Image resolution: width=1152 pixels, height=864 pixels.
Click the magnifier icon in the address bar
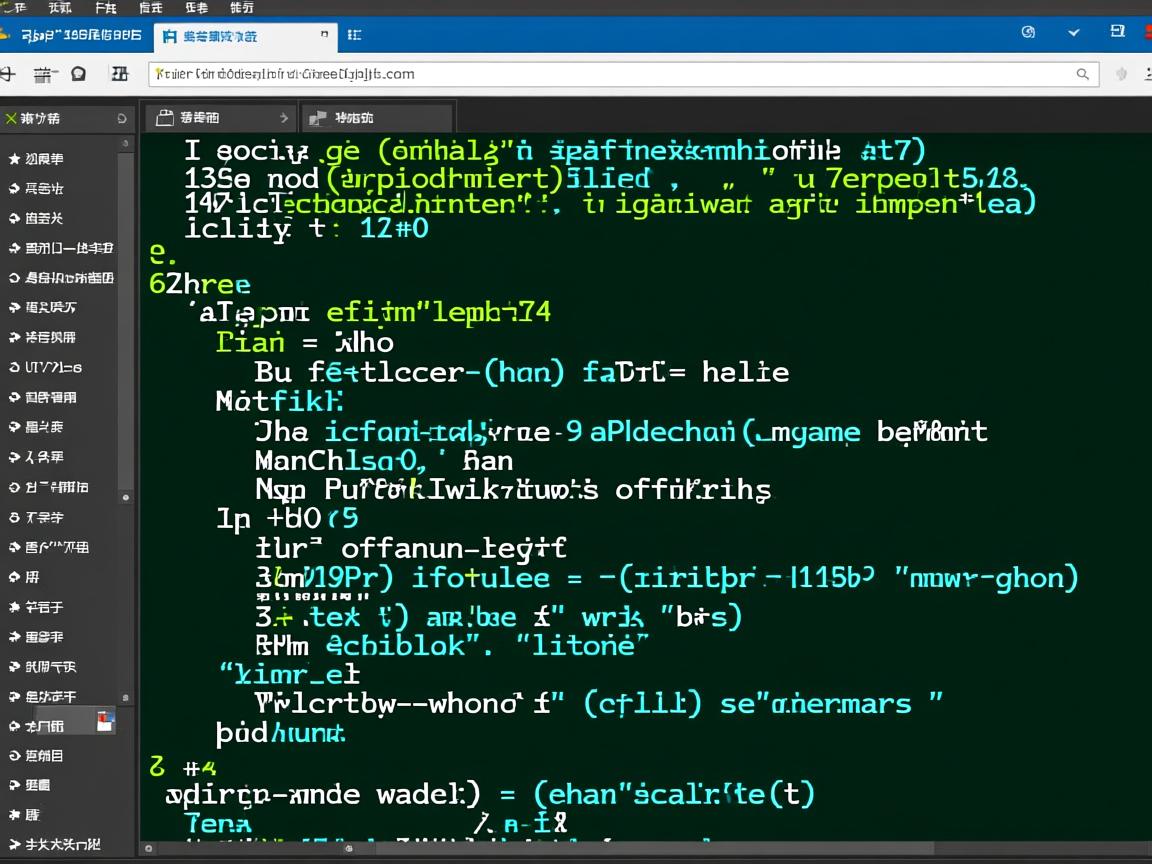(1082, 74)
